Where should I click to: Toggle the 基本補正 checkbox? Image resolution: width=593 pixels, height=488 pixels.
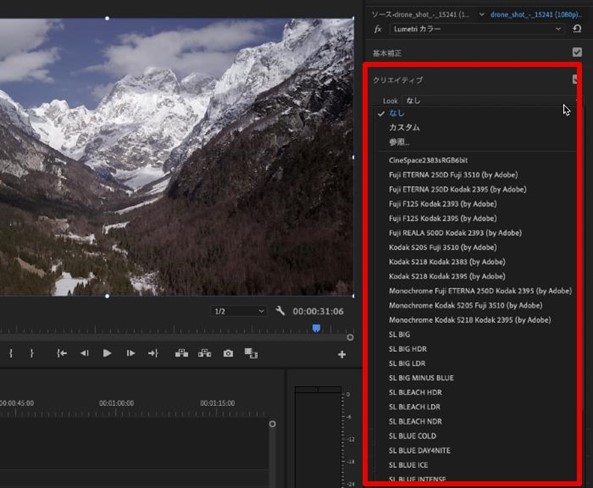point(577,52)
